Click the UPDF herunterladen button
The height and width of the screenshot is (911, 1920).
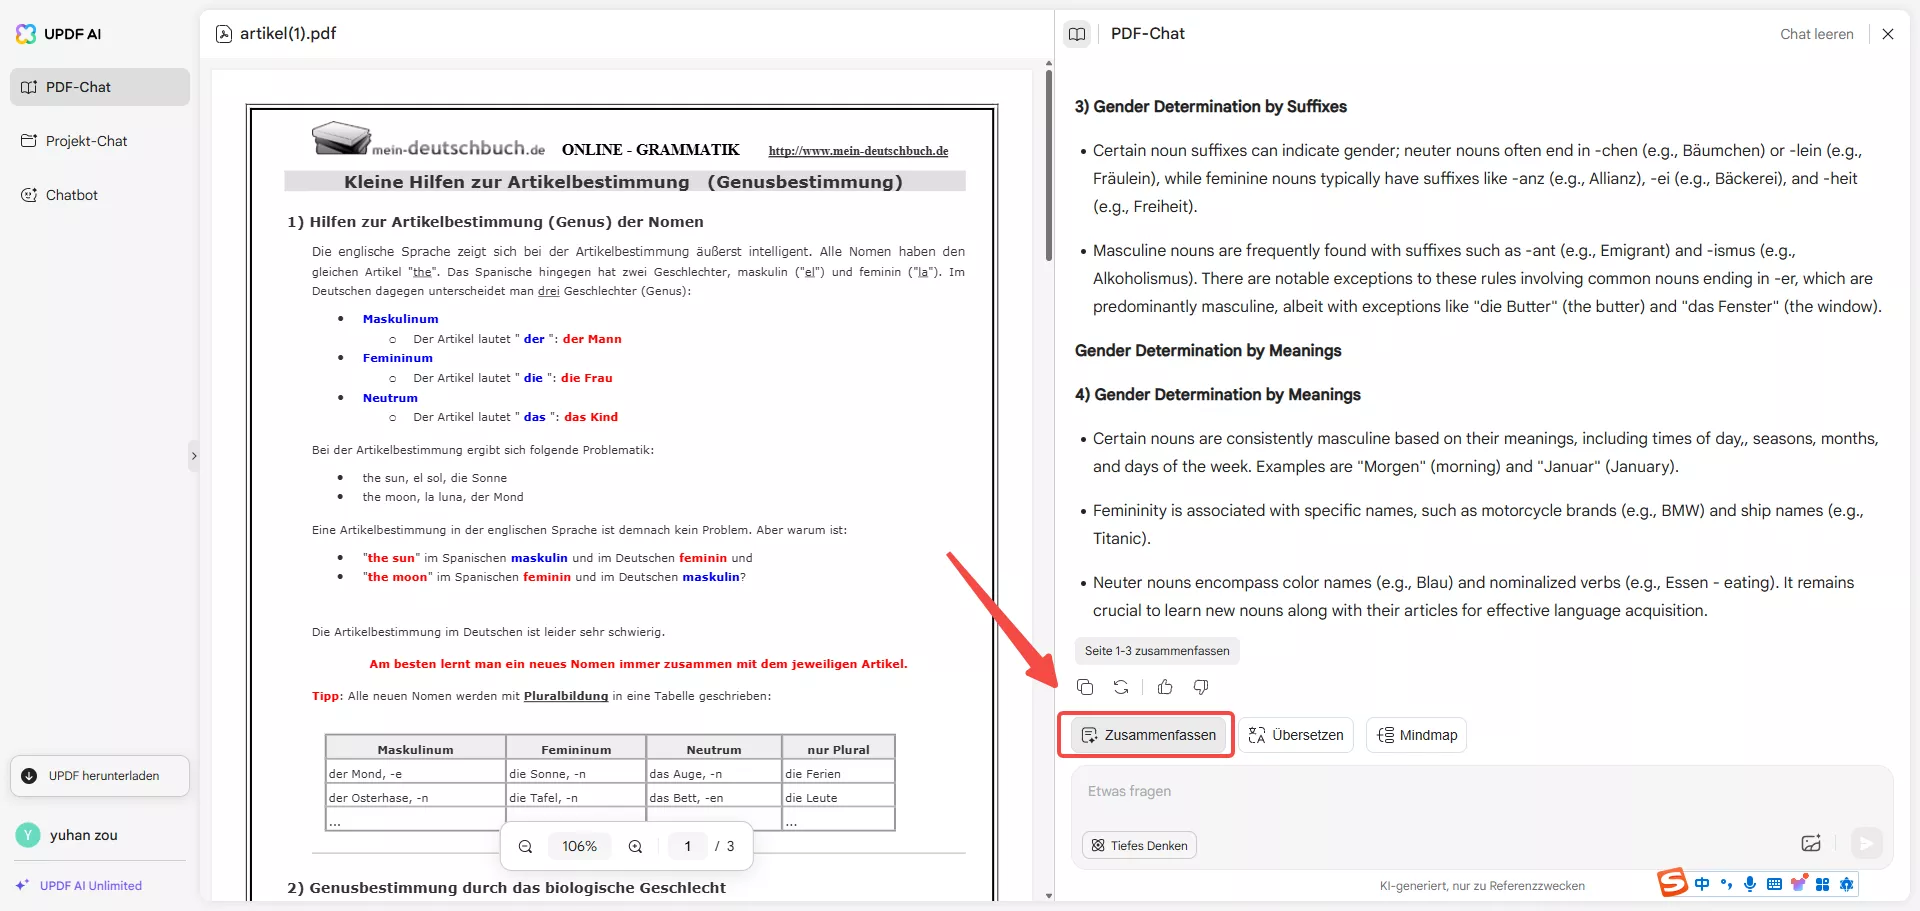(100, 776)
